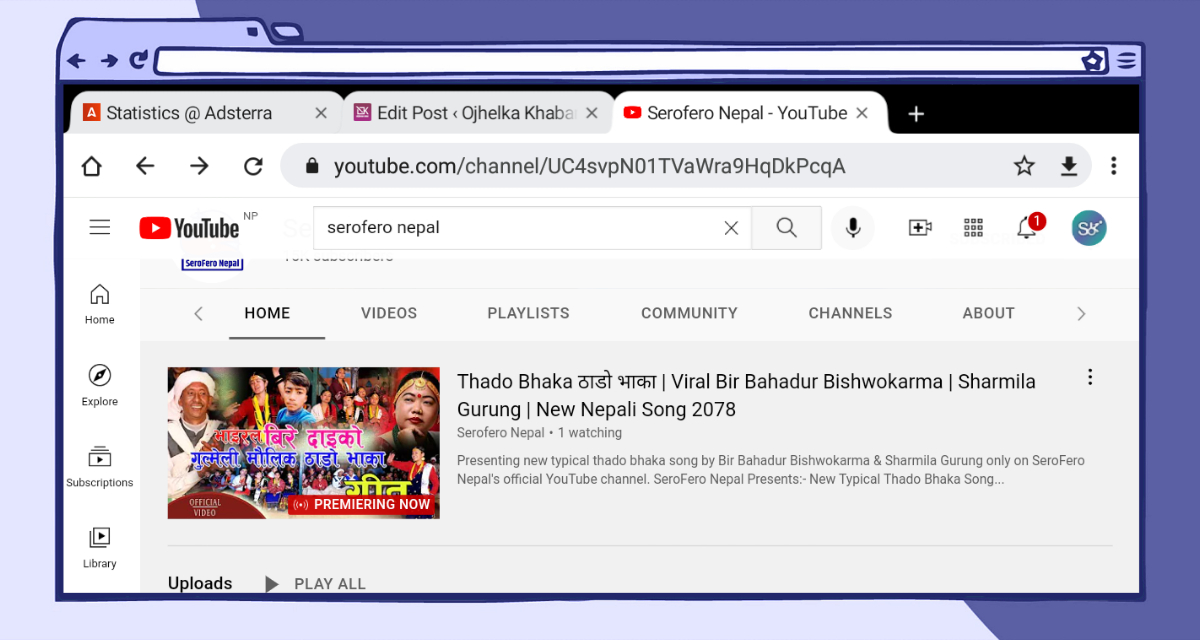Open the outer frame hamburger menu
Viewport: 1200px width, 640px height.
tap(1127, 61)
